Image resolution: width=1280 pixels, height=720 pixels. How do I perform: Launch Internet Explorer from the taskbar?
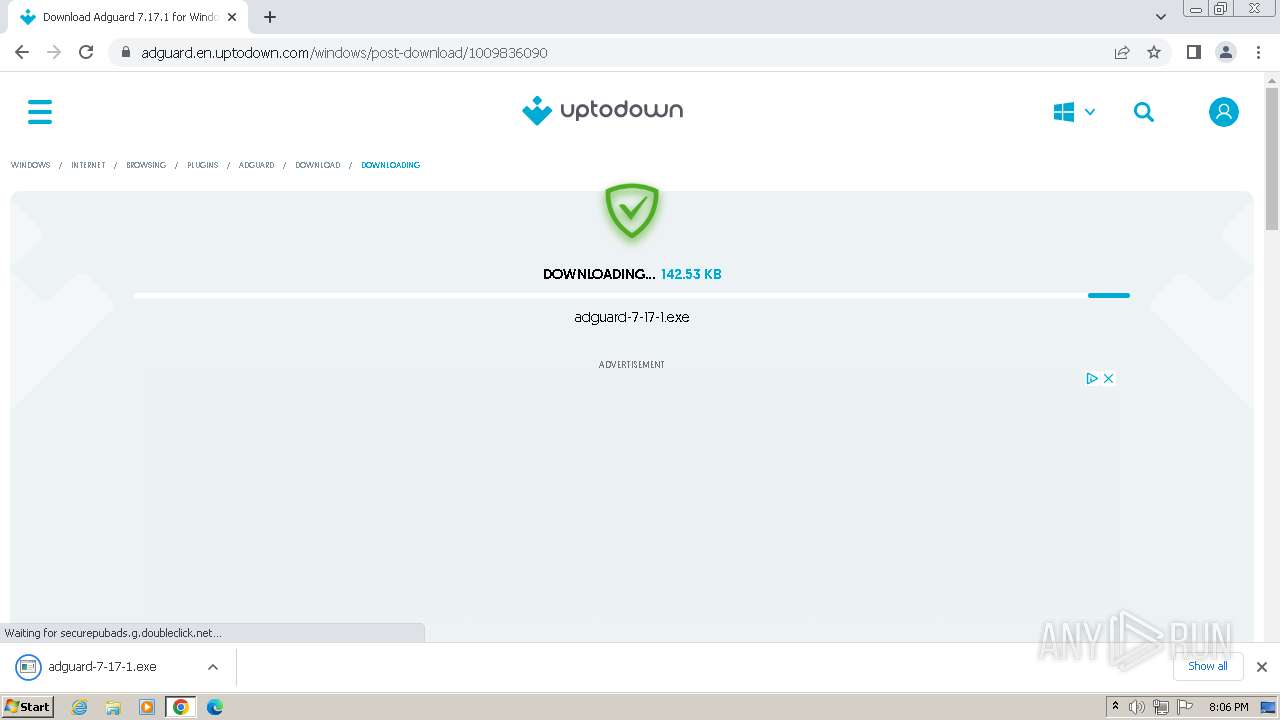pyautogui.click(x=80, y=707)
